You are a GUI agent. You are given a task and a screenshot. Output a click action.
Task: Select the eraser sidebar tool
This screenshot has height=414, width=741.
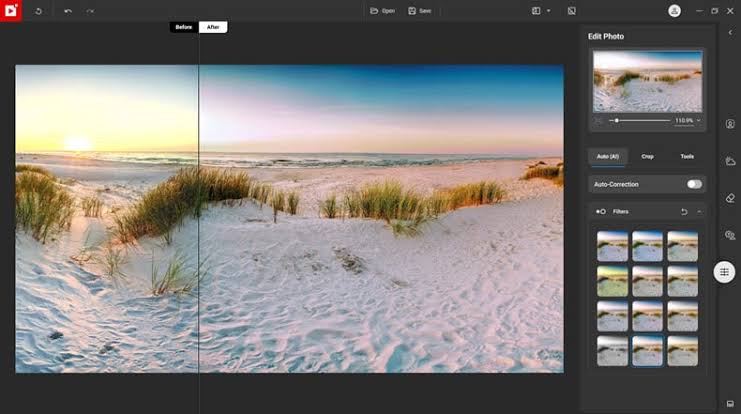click(x=730, y=198)
